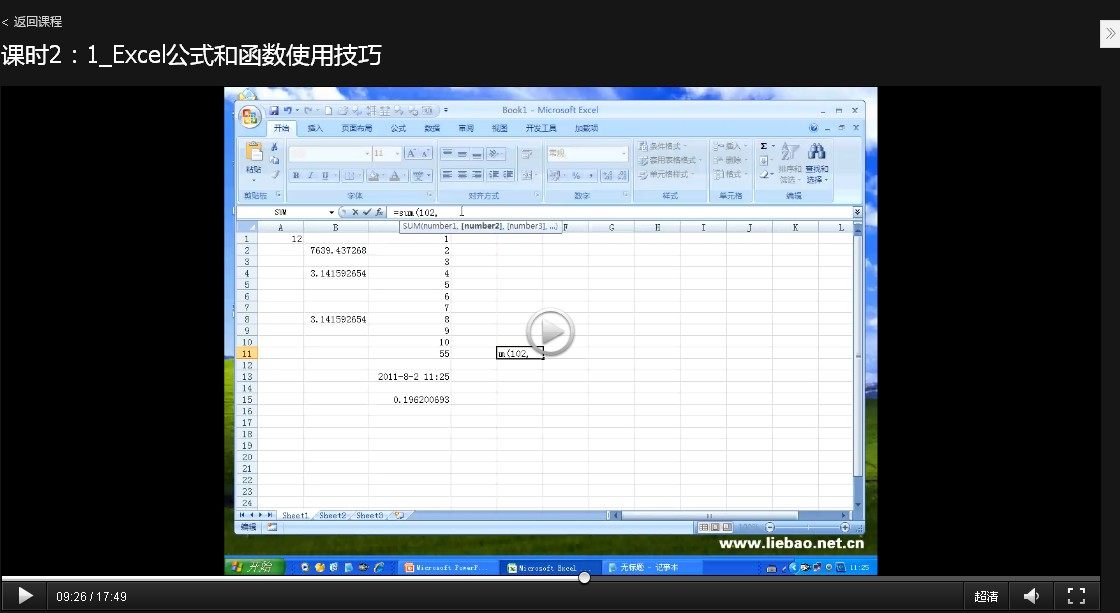Click the play button in player bar
This screenshot has width=1120, height=613.
click(x=25, y=596)
